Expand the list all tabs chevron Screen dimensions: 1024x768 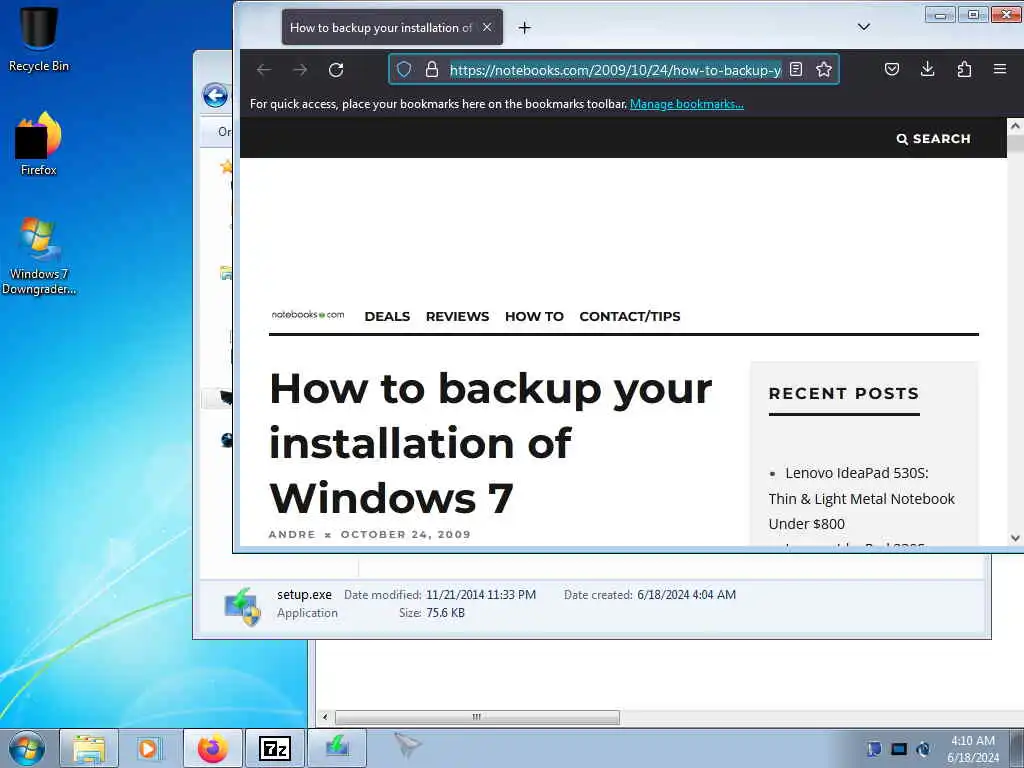pos(863,27)
